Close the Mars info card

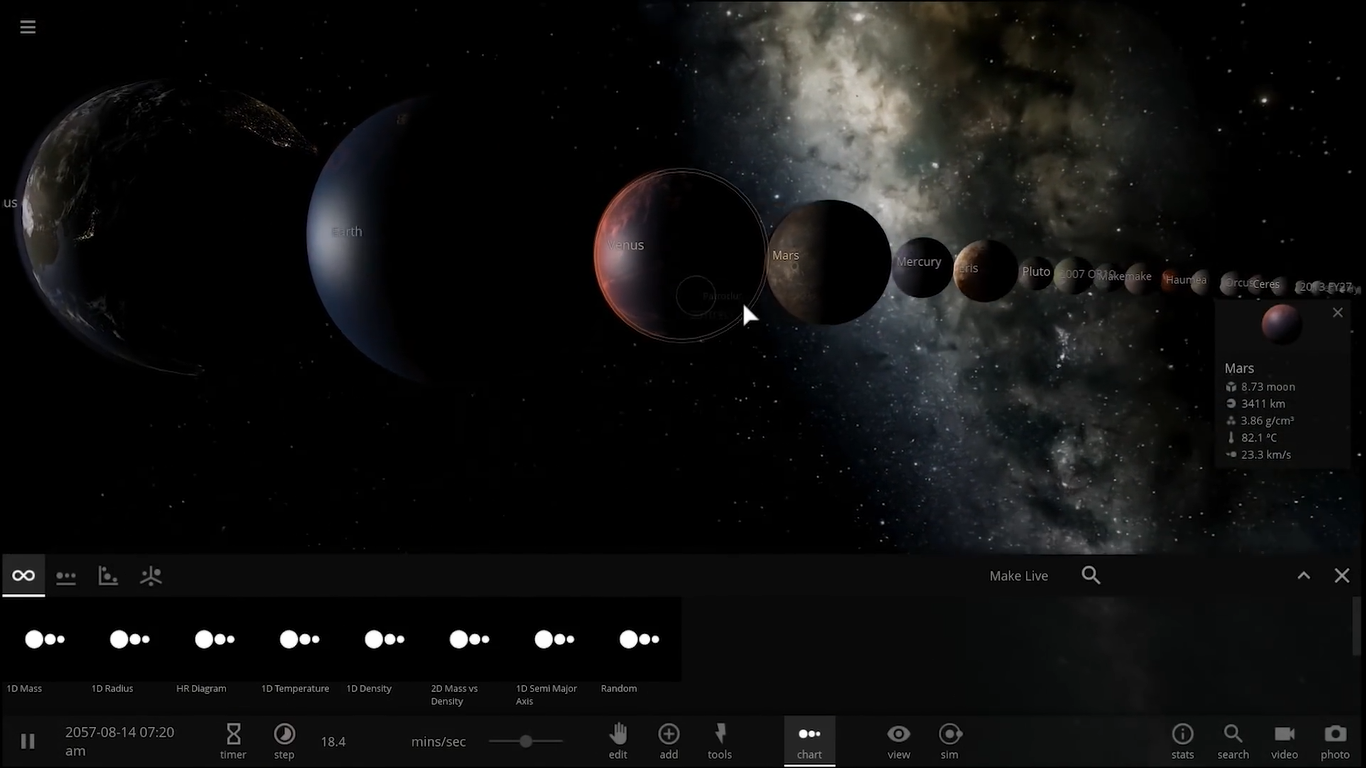(x=1338, y=313)
